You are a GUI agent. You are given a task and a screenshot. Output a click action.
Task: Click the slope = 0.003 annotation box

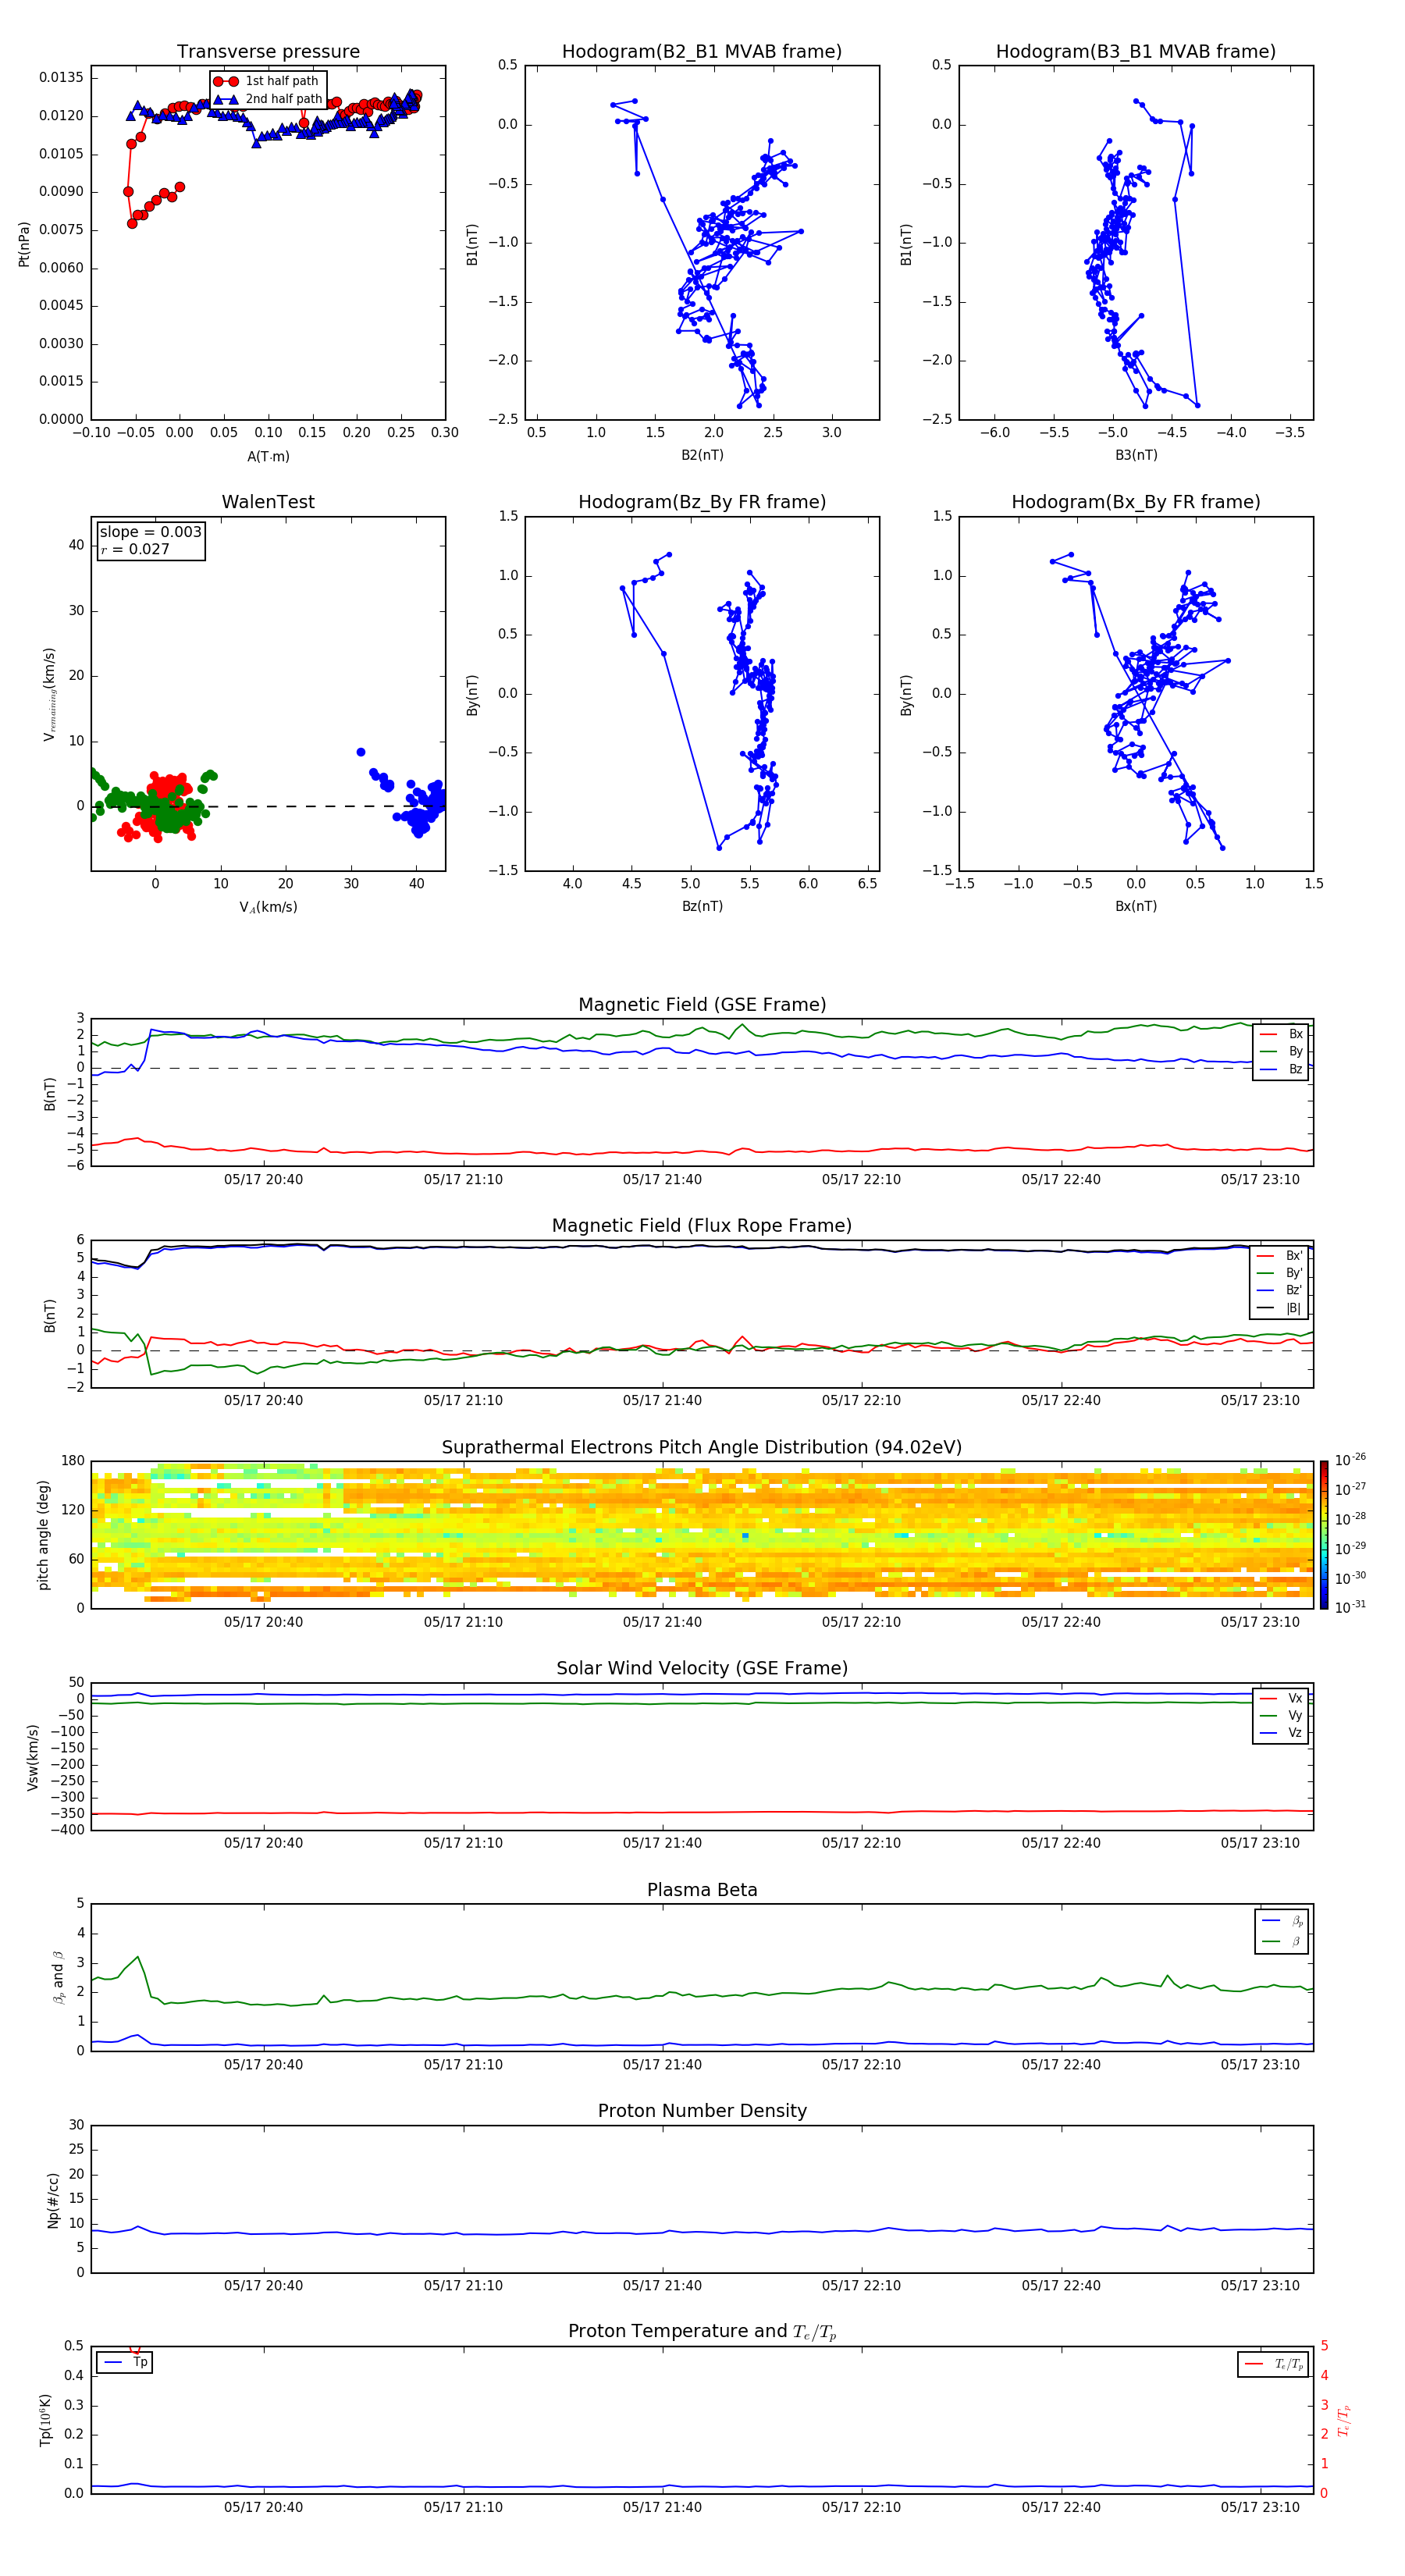151,540
